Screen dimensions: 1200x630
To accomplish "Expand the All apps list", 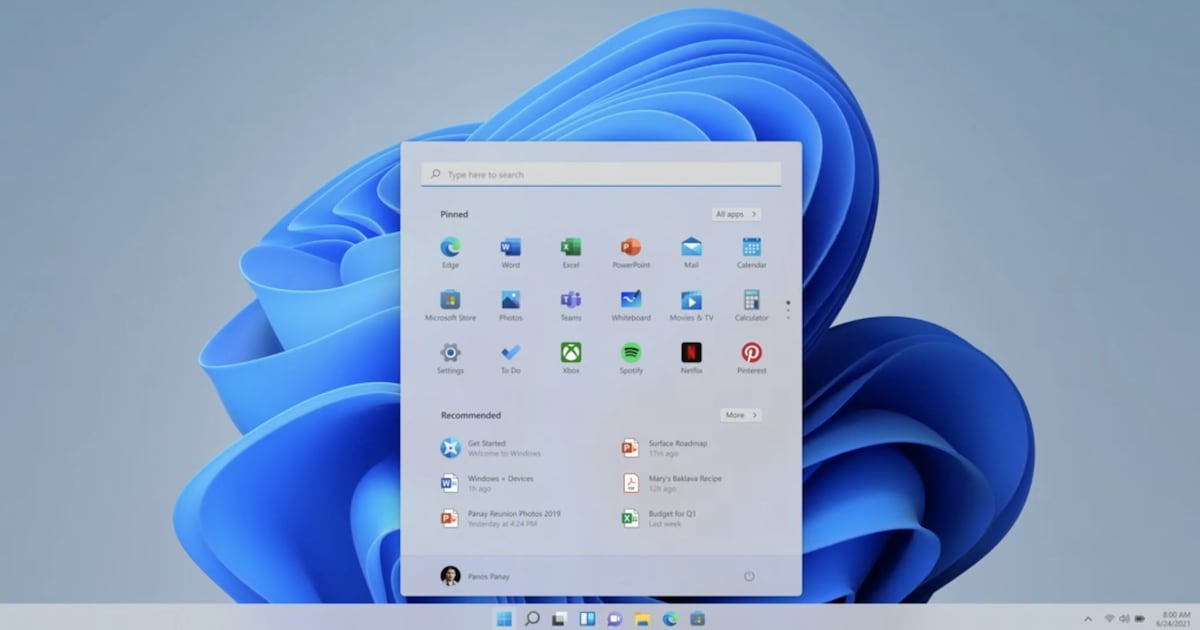I will click(x=737, y=214).
